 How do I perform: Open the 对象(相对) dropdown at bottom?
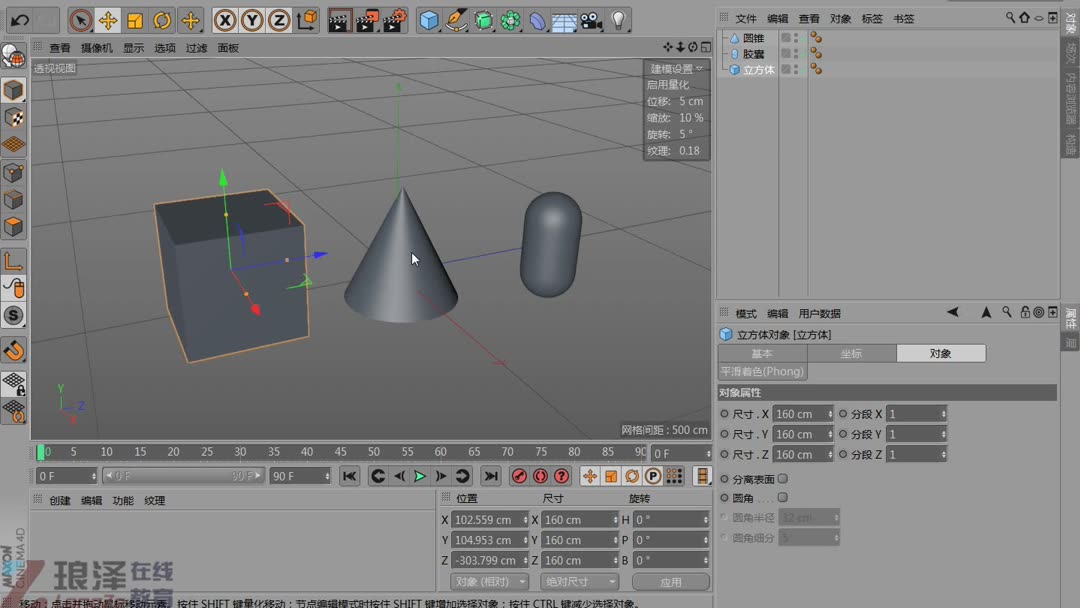tap(489, 581)
